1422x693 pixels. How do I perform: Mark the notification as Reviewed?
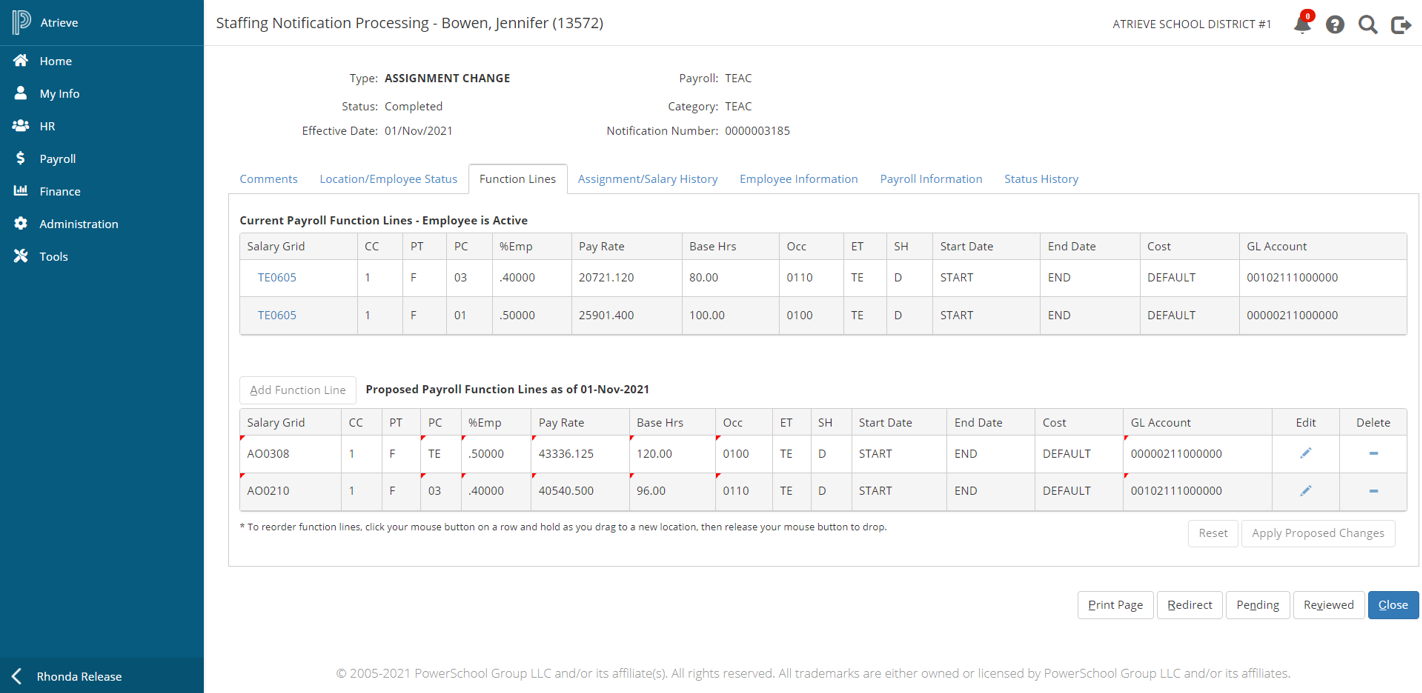1328,605
